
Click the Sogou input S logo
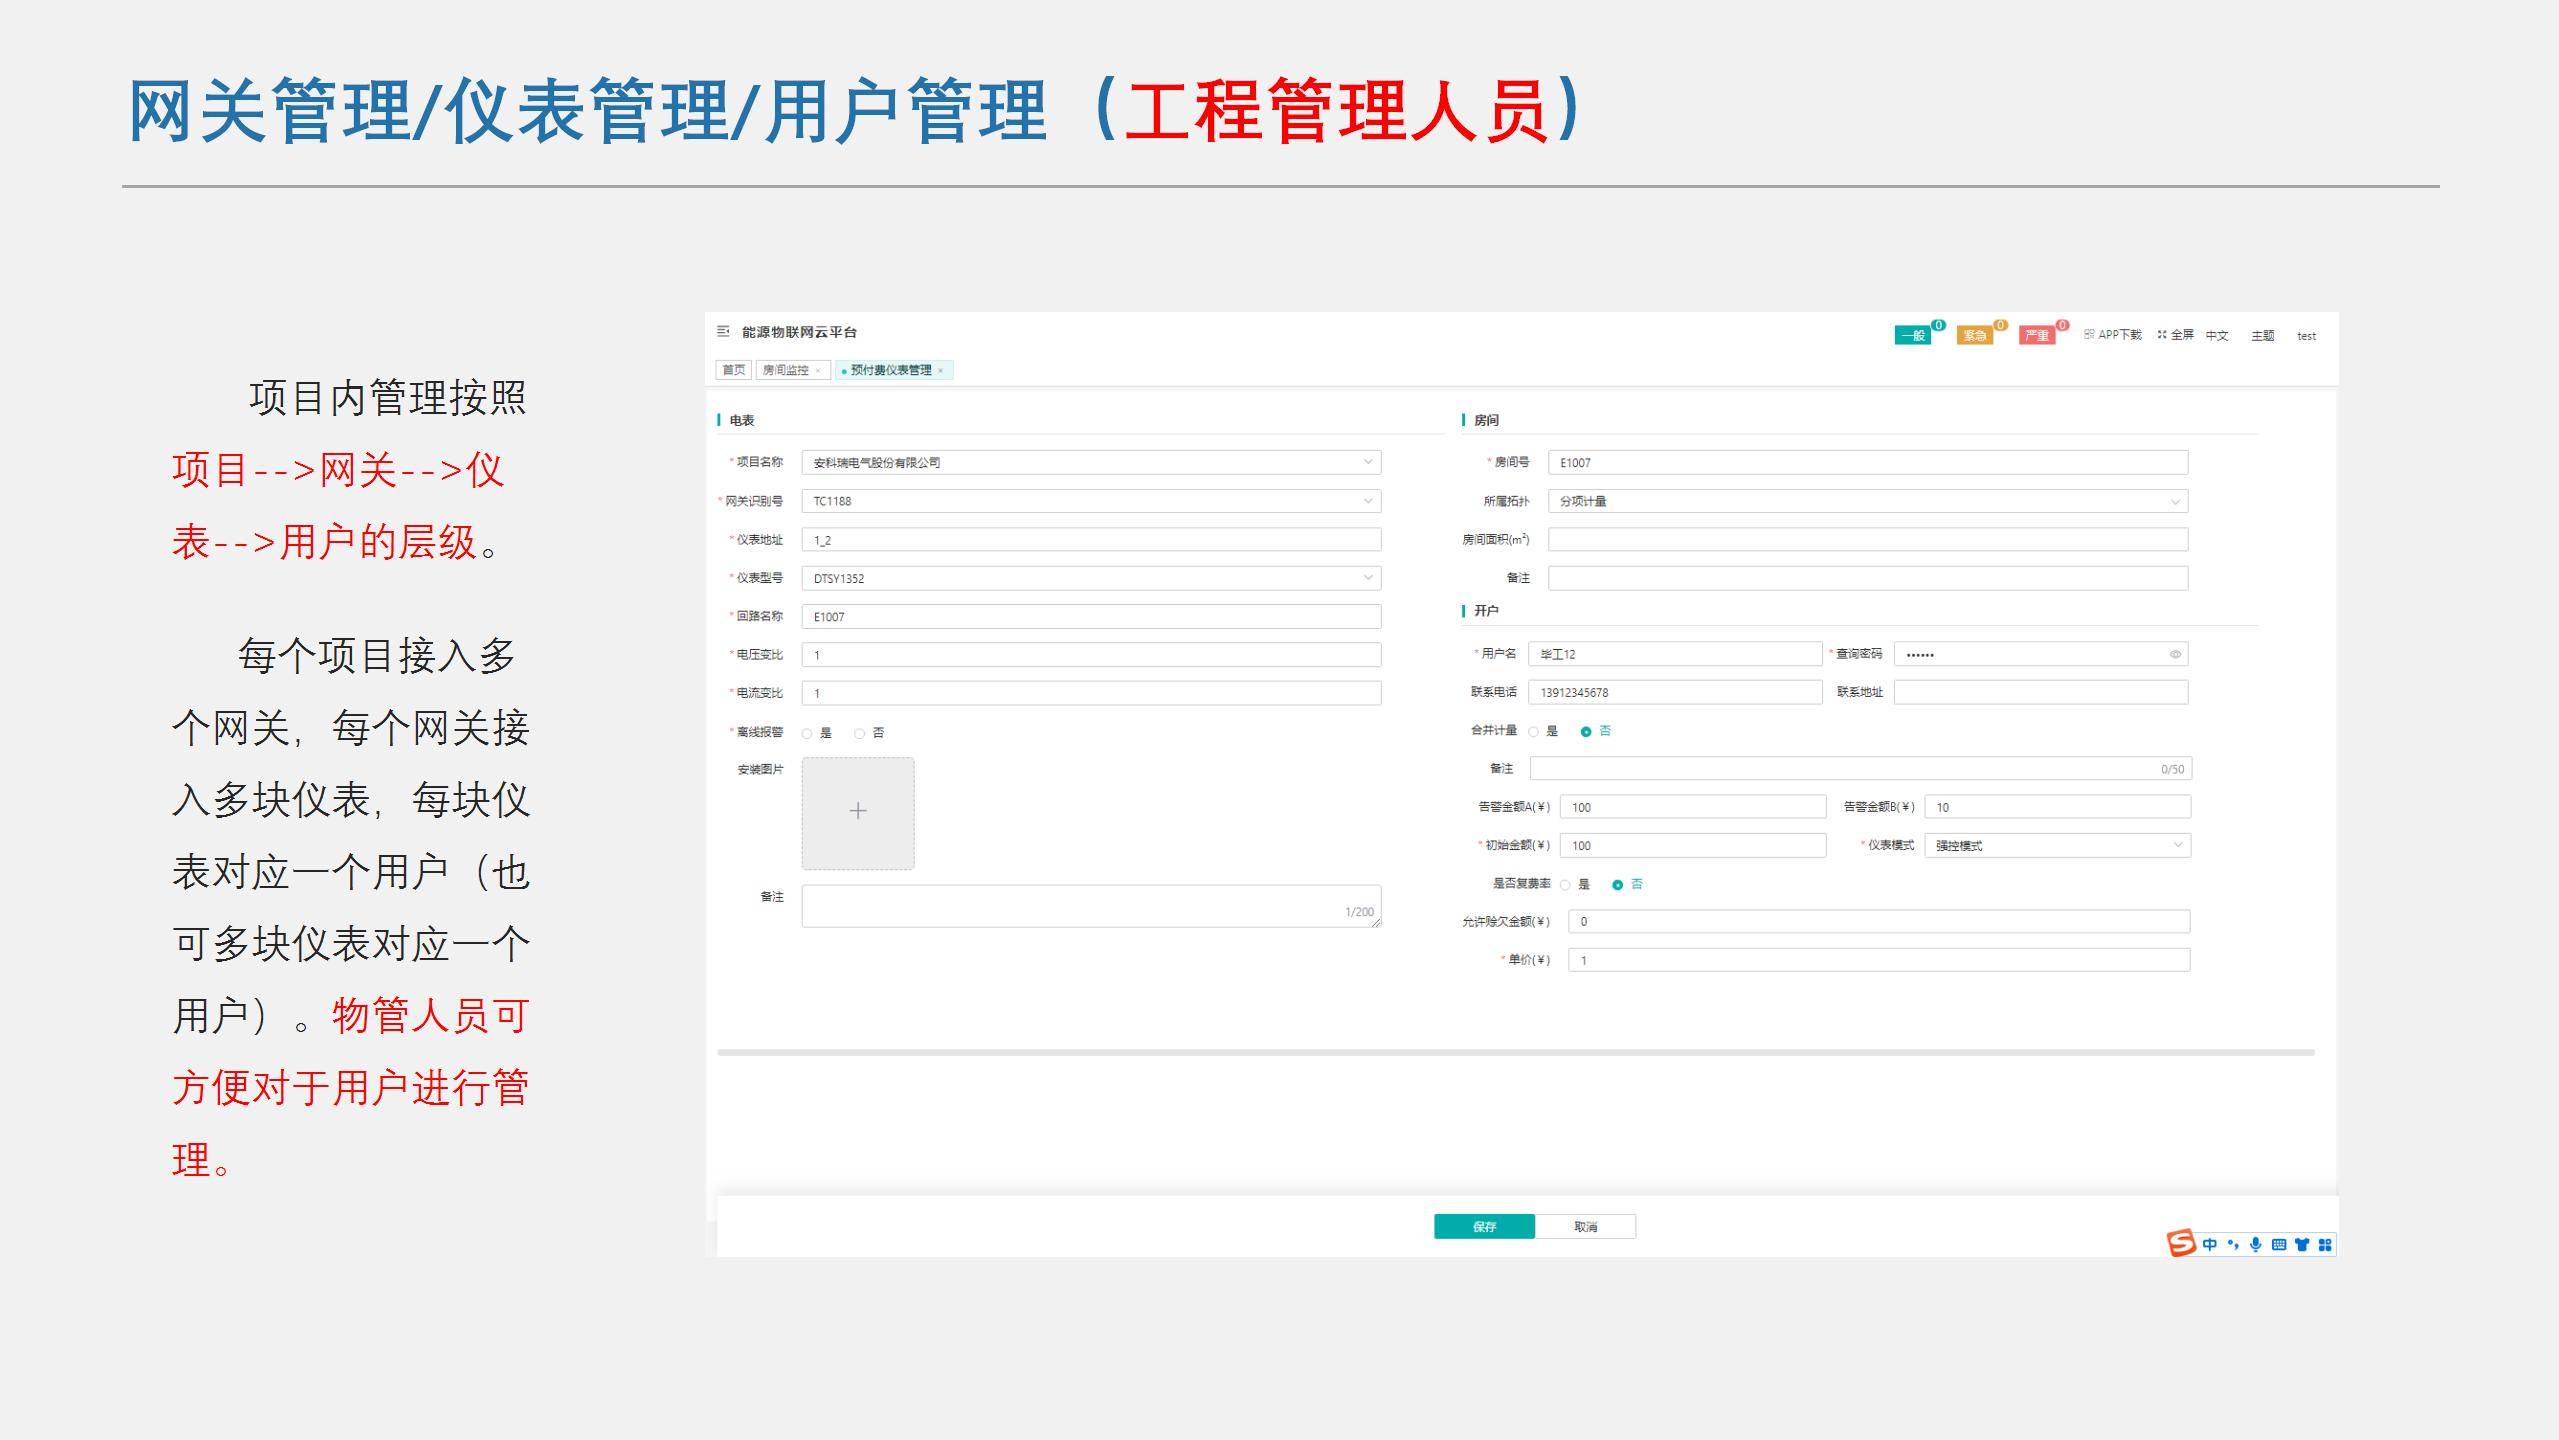point(2180,1243)
